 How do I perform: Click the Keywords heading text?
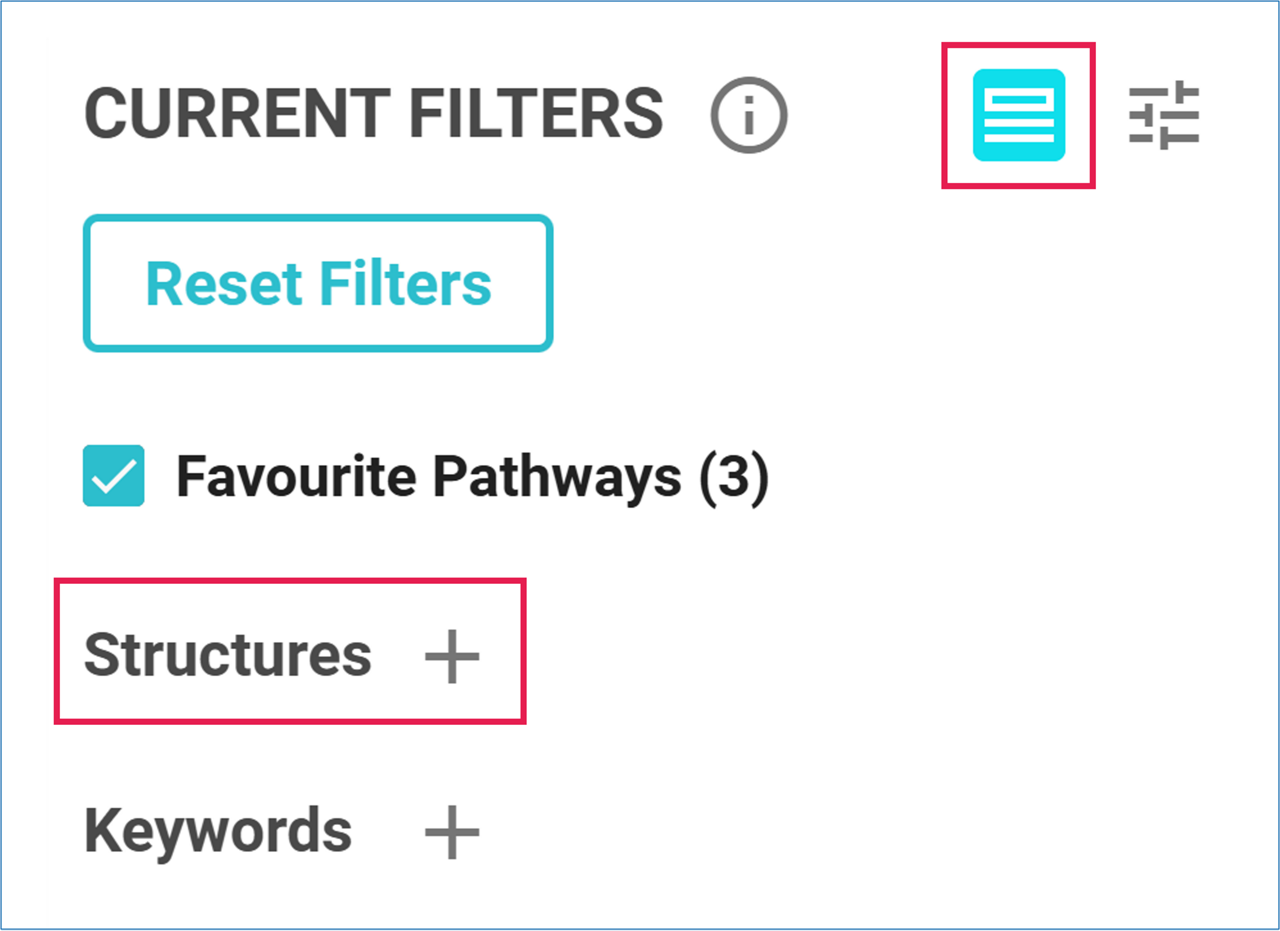217,830
